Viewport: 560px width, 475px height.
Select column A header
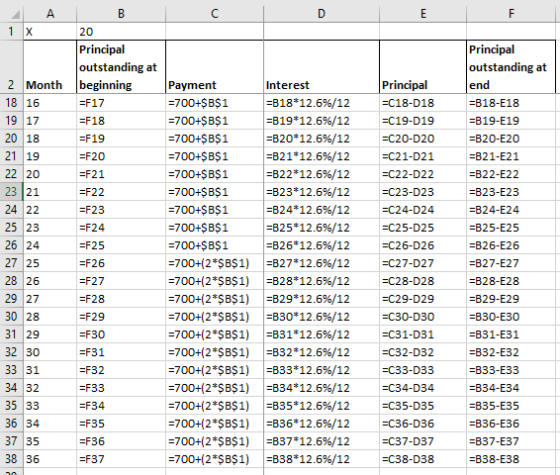click(x=50, y=14)
